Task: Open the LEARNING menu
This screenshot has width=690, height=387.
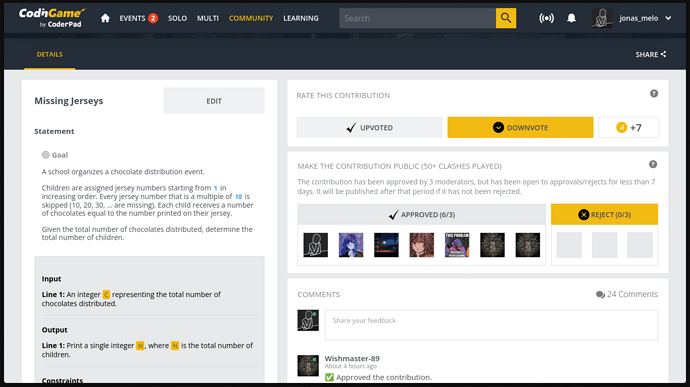Action: [301, 18]
